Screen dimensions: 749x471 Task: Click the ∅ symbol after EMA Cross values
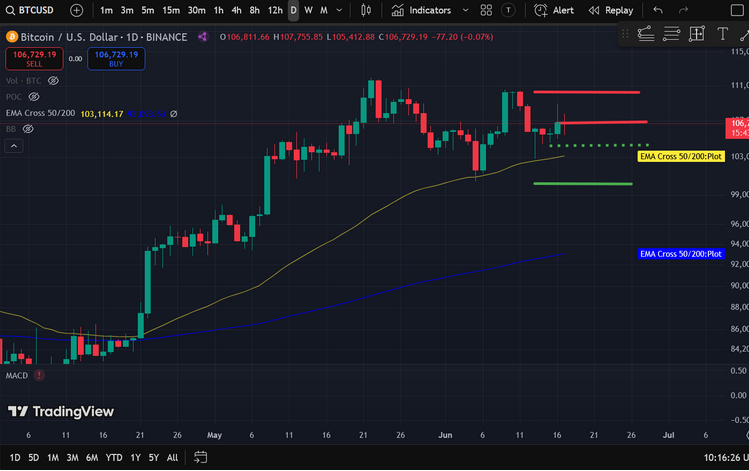point(174,114)
